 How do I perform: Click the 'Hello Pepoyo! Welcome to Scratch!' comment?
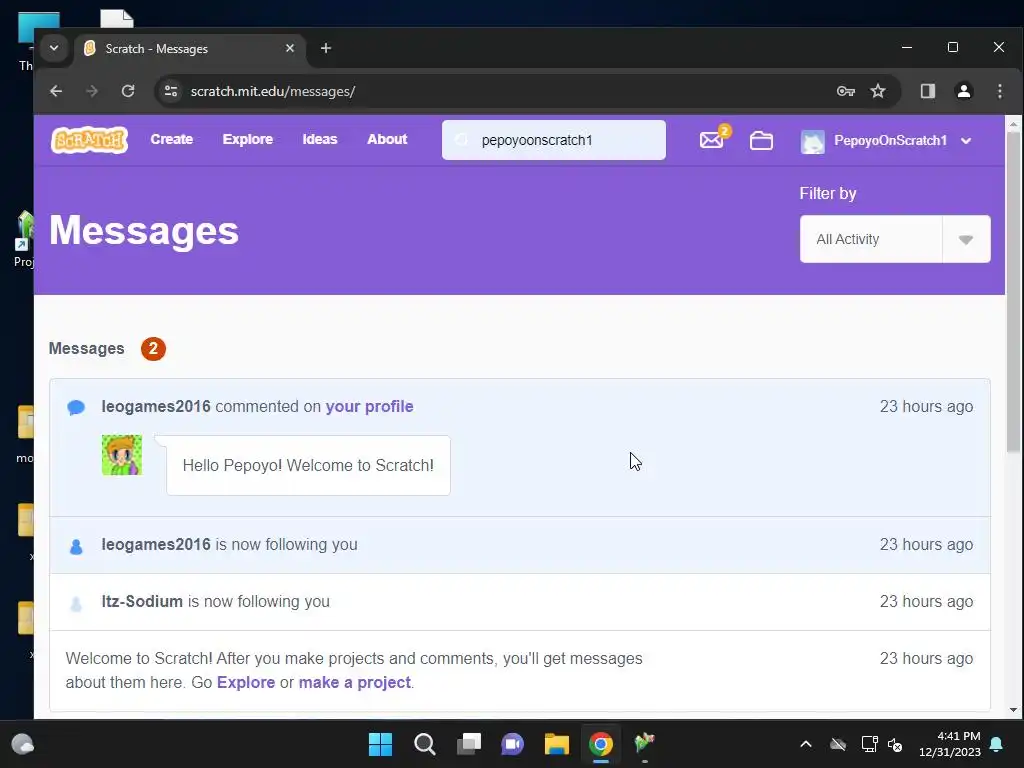click(308, 466)
